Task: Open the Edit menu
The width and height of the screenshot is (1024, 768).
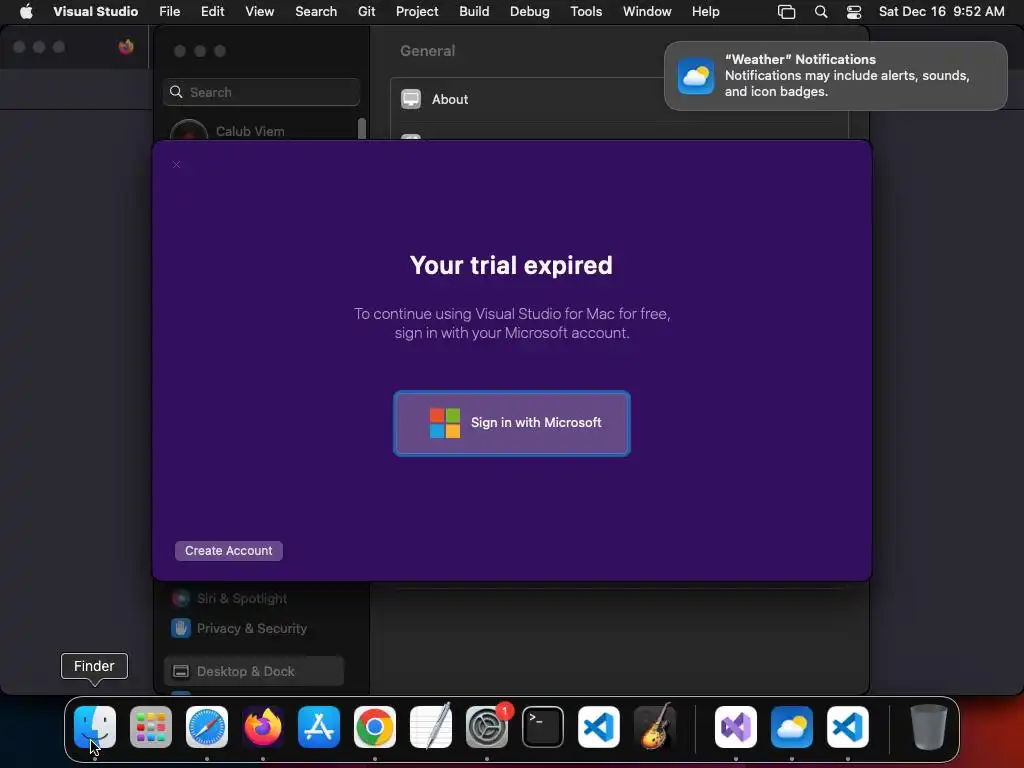Action: [212, 11]
